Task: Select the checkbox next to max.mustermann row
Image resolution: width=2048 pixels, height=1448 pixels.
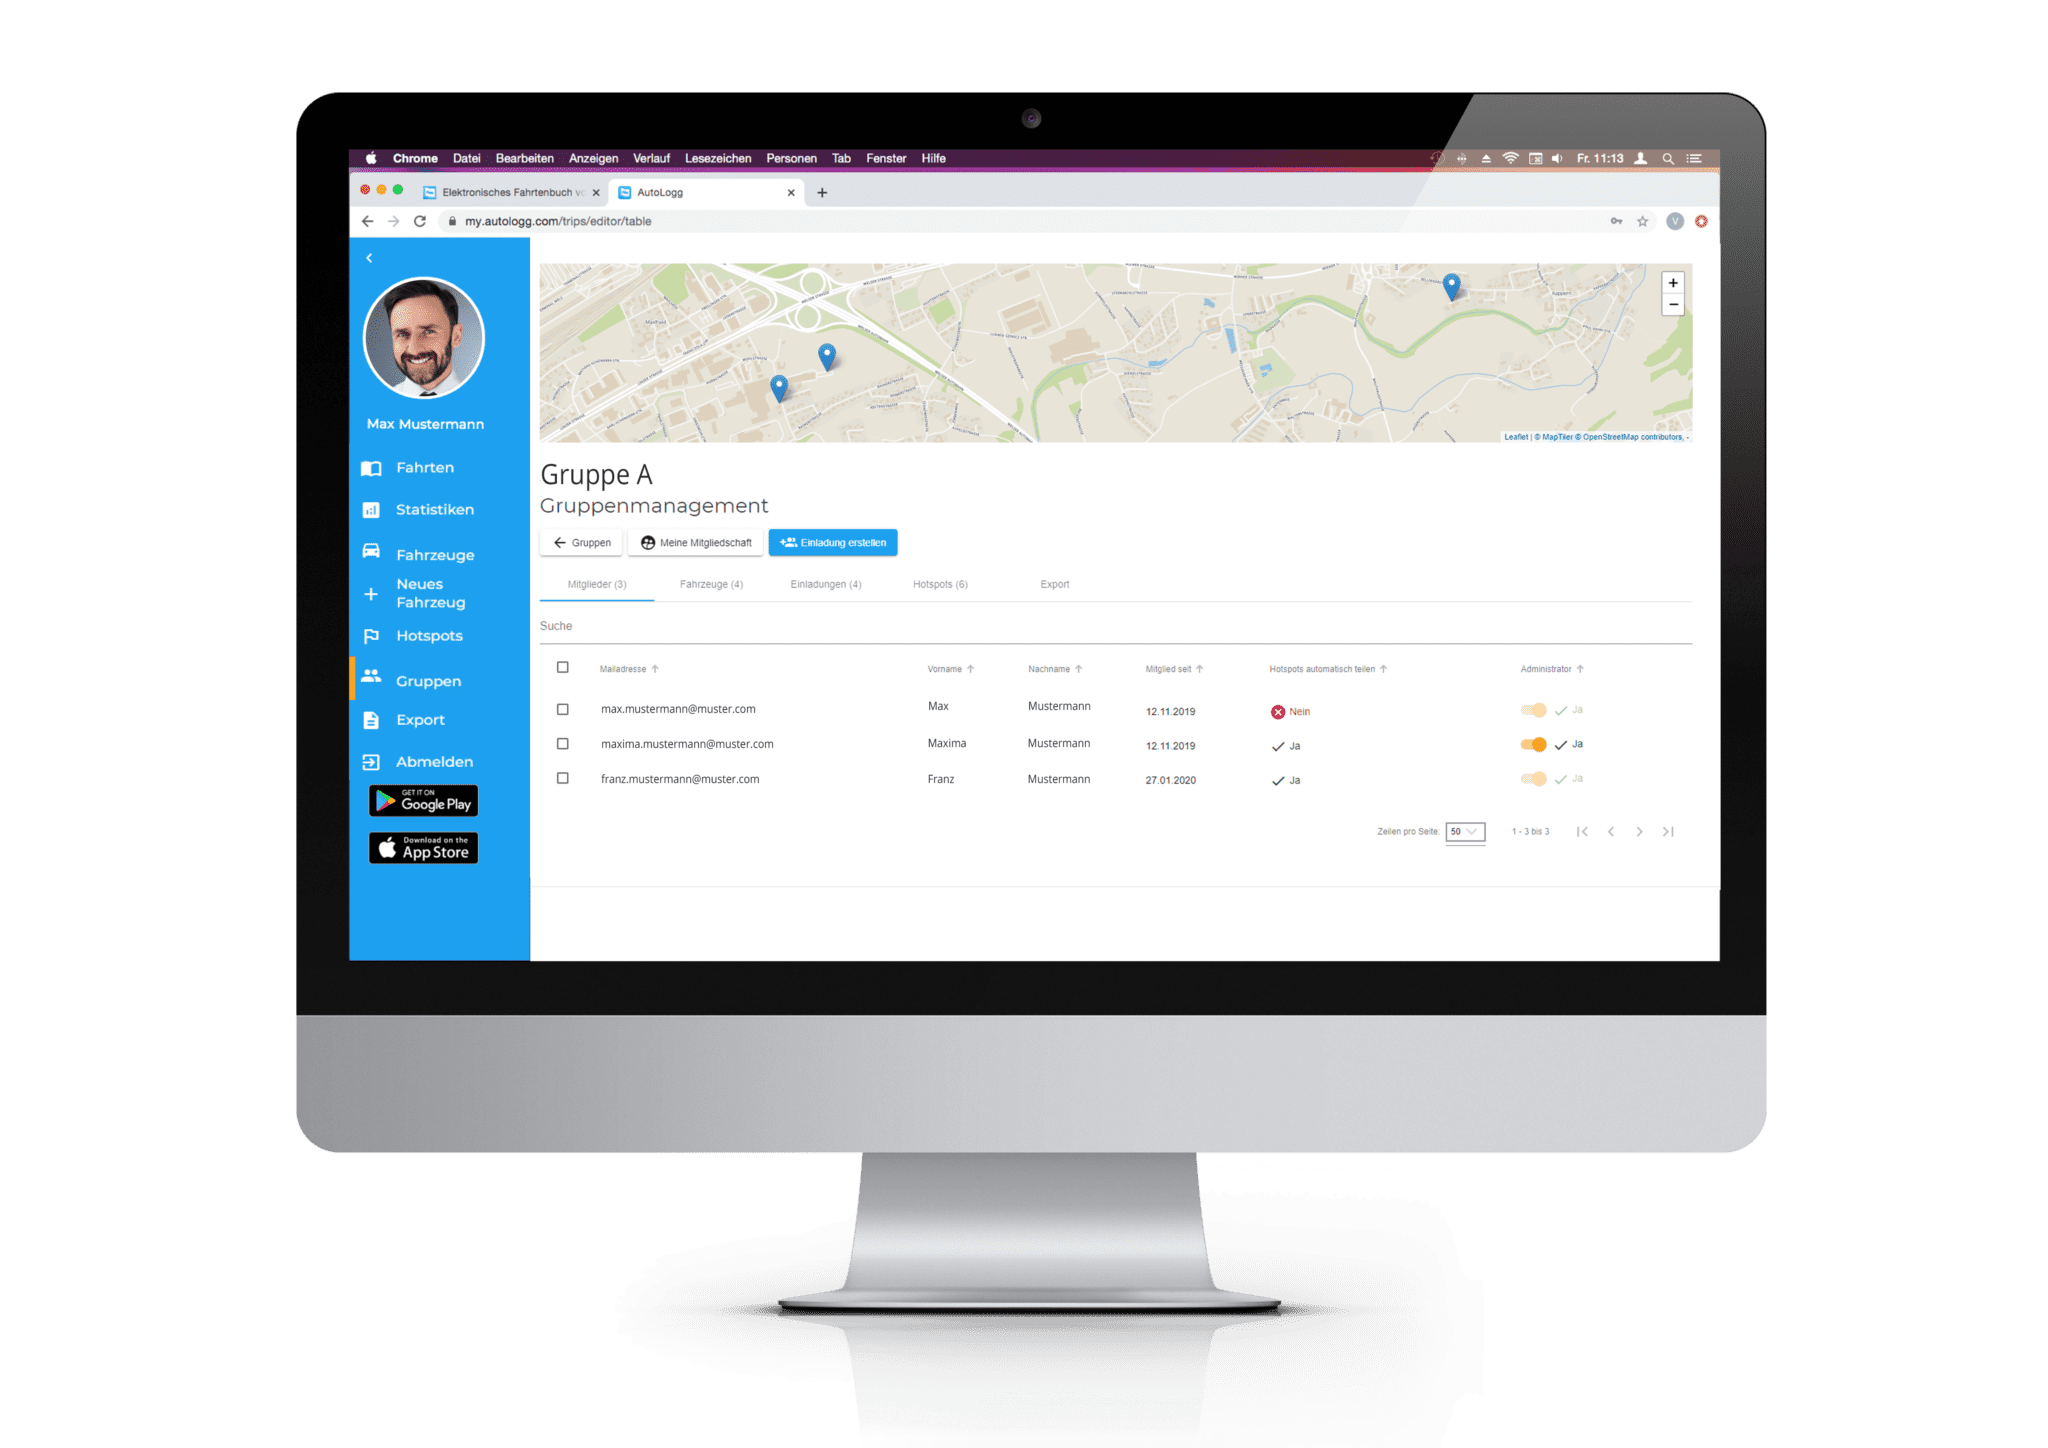Action: coord(563,710)
